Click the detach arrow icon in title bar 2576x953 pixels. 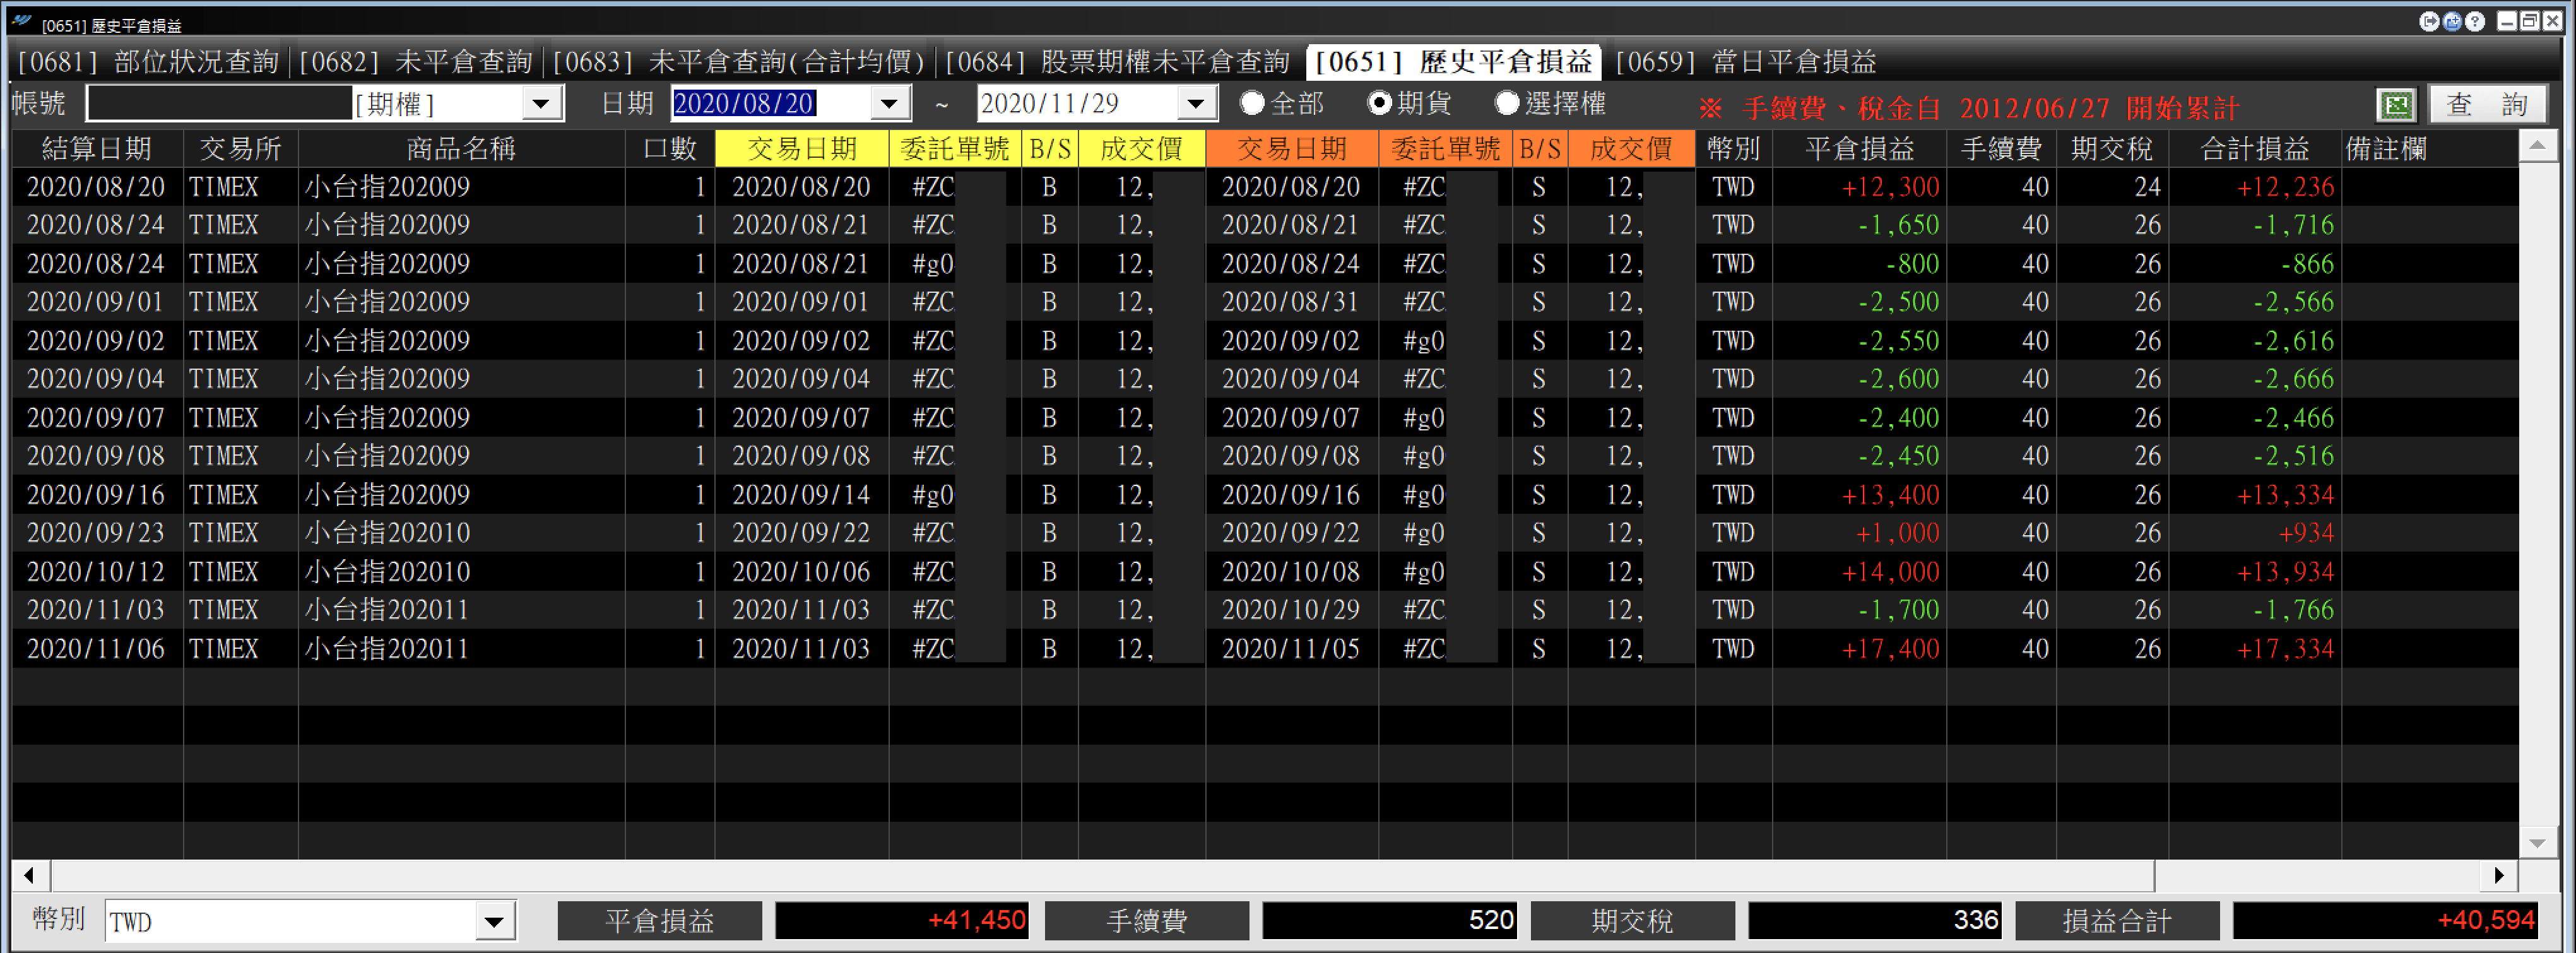point(2430,21)
